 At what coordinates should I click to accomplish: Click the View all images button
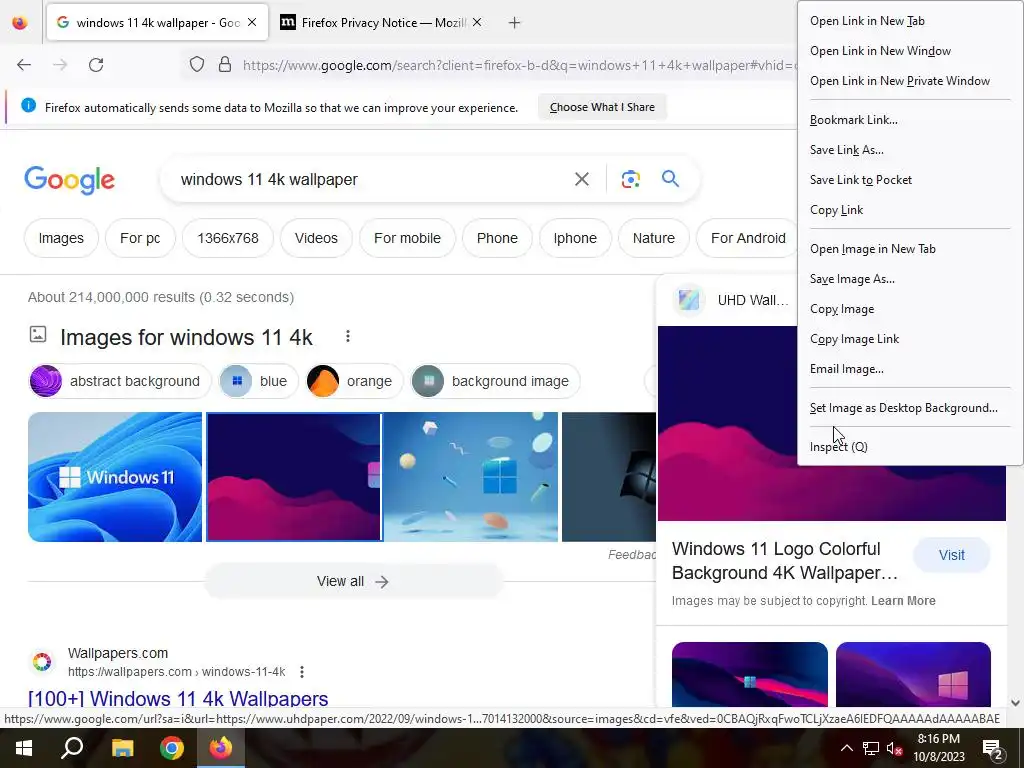(x=353, y=581)
